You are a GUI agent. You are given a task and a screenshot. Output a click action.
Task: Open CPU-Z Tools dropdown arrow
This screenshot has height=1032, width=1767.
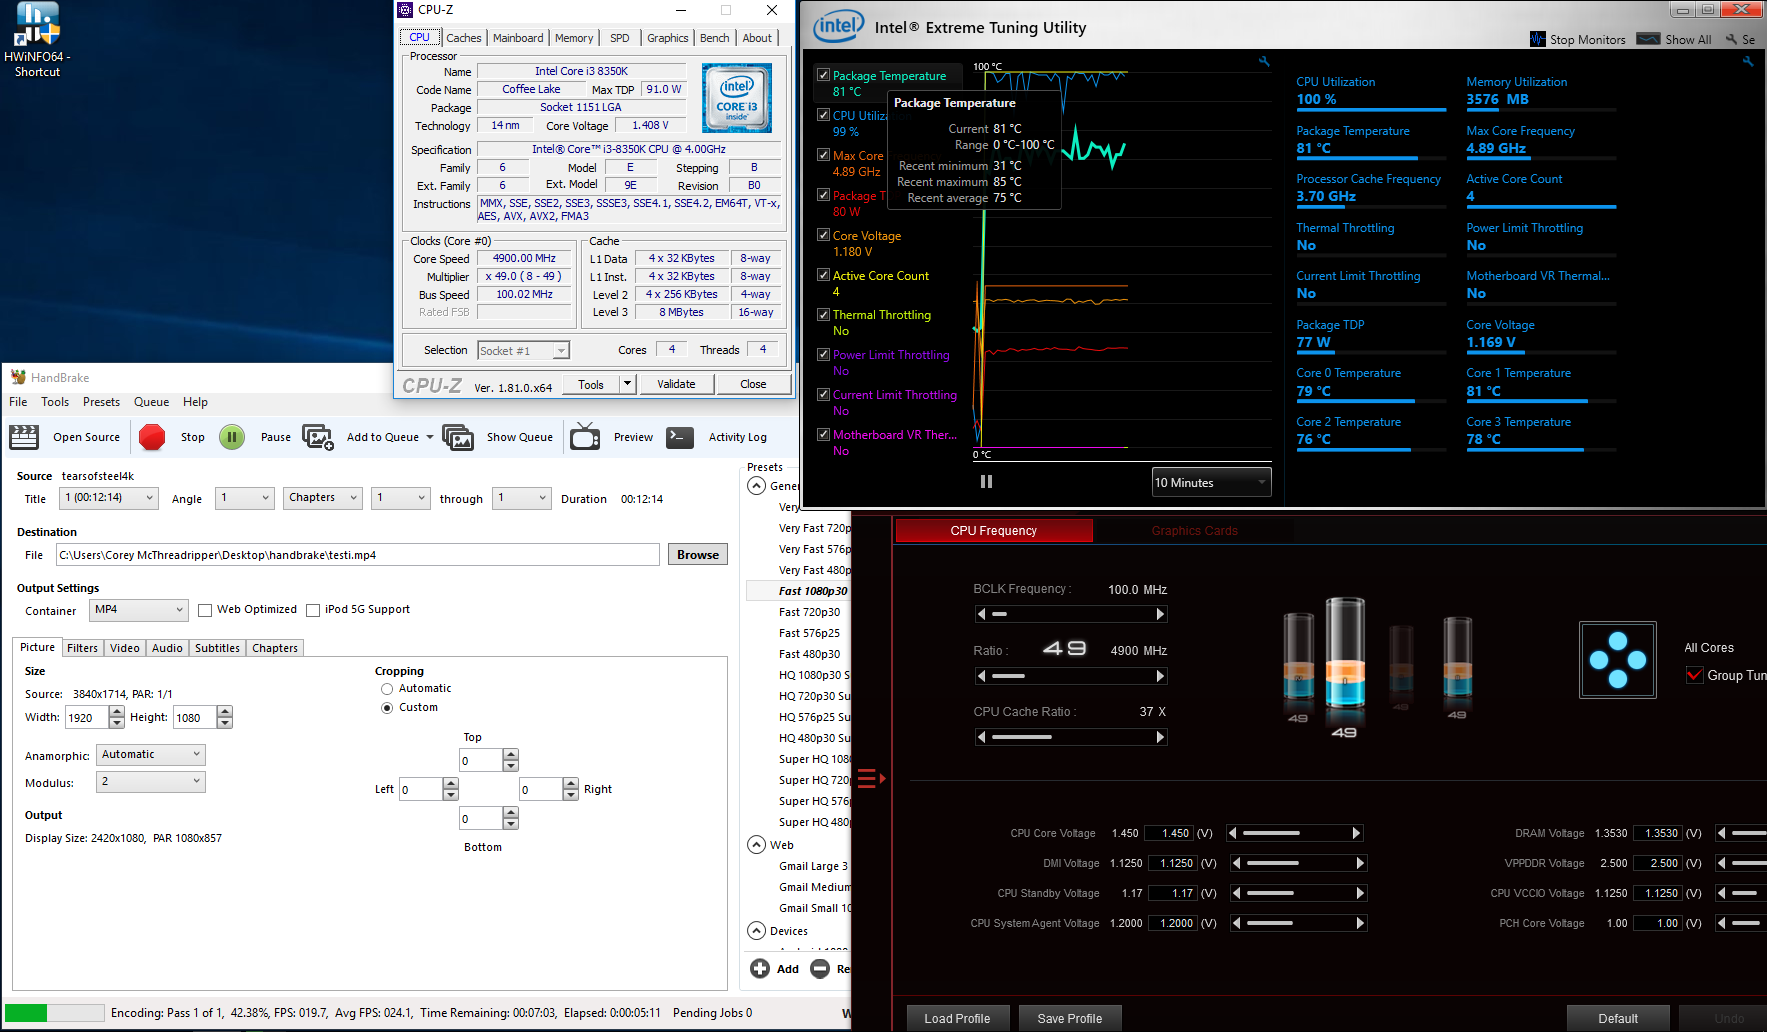[627, 384]
